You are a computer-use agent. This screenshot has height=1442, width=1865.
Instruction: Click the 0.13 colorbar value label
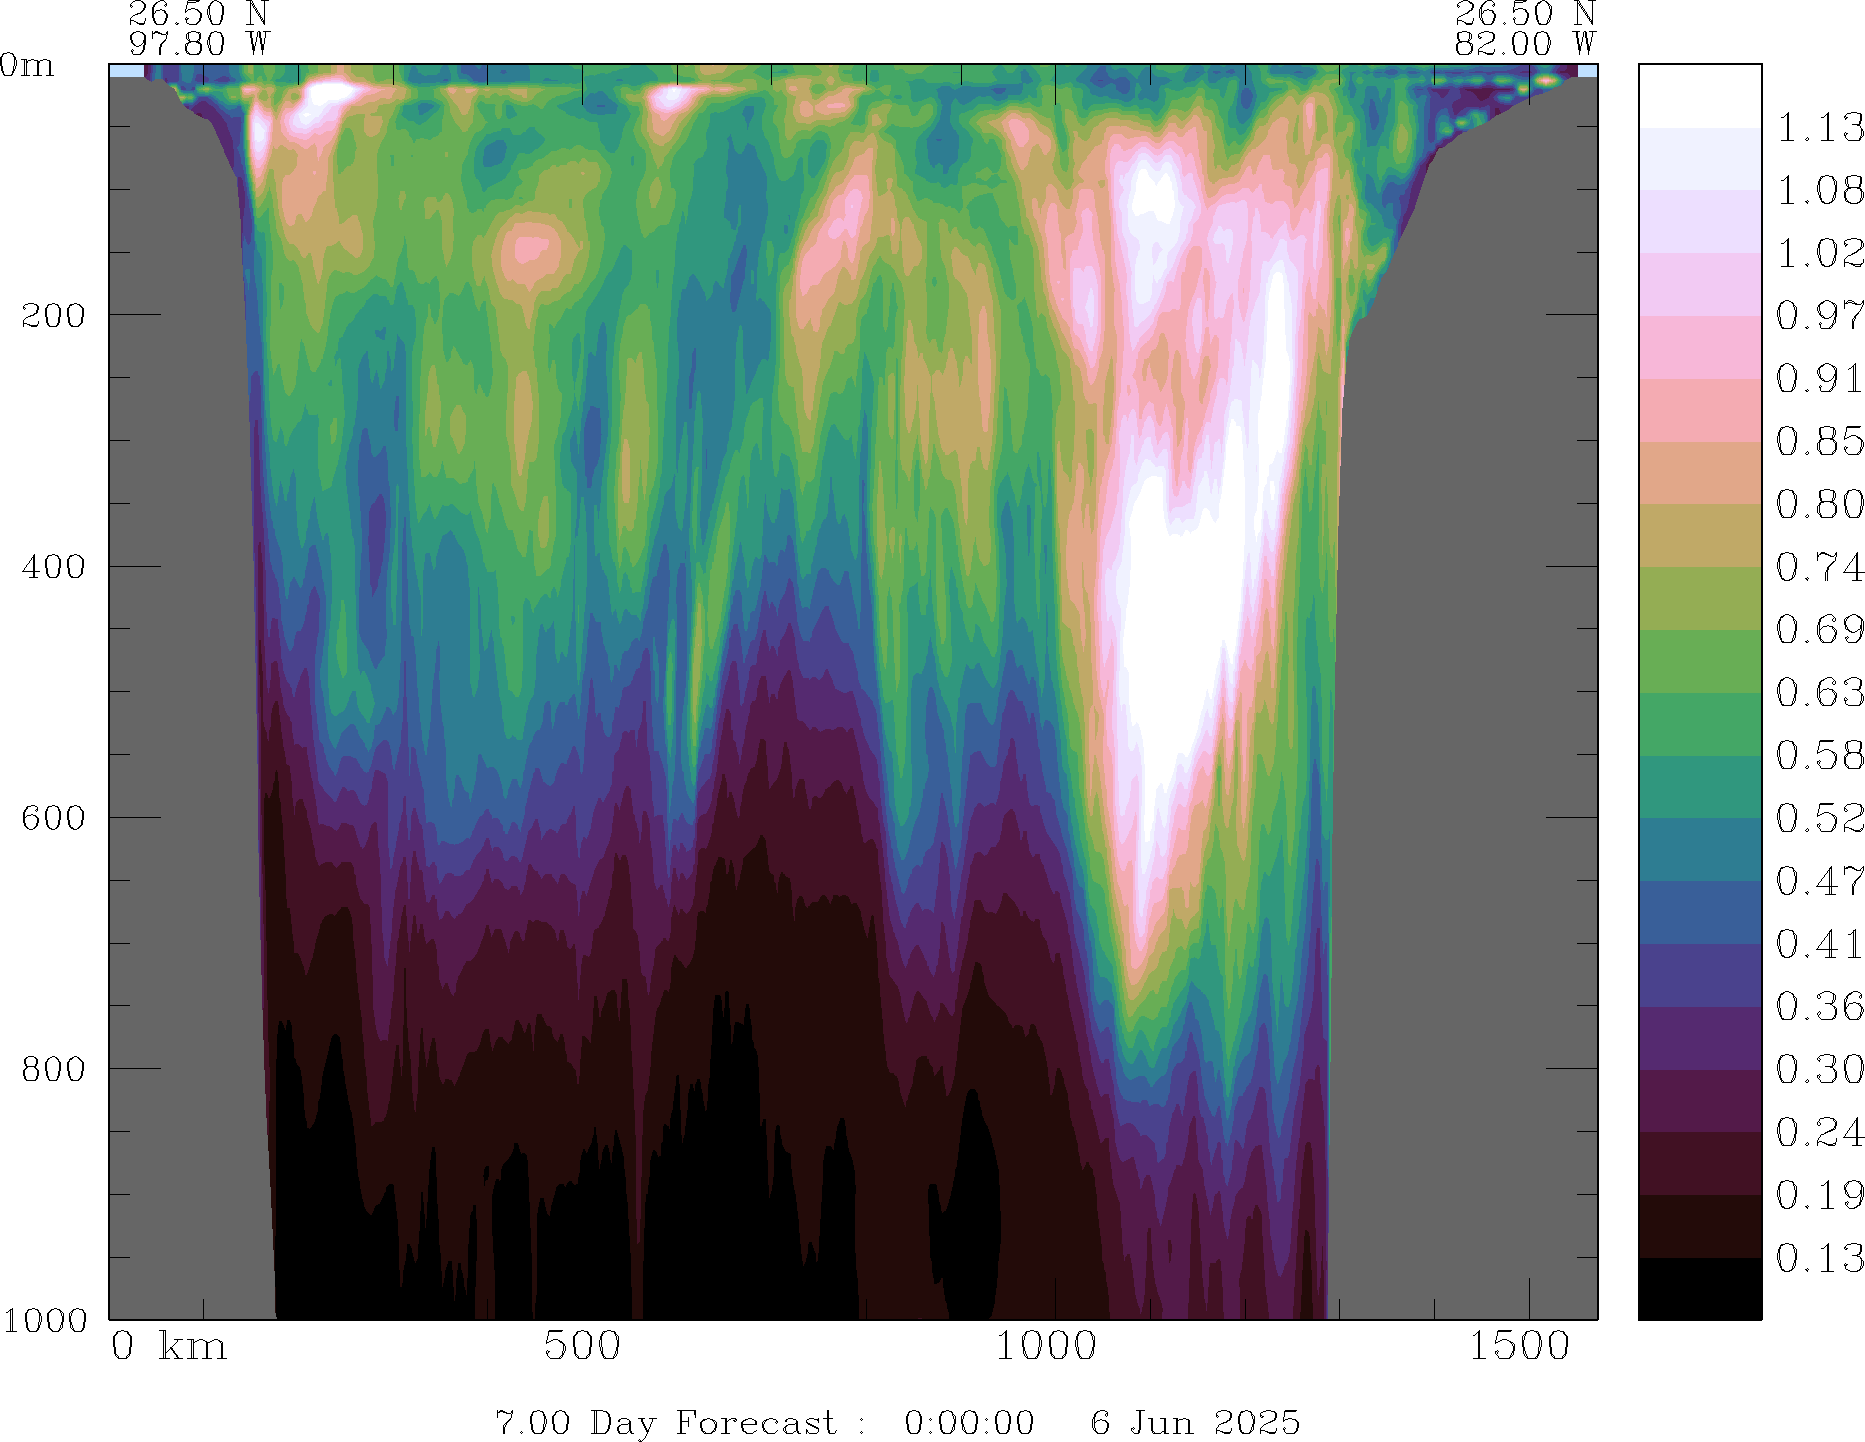tap(1819, 1258)
